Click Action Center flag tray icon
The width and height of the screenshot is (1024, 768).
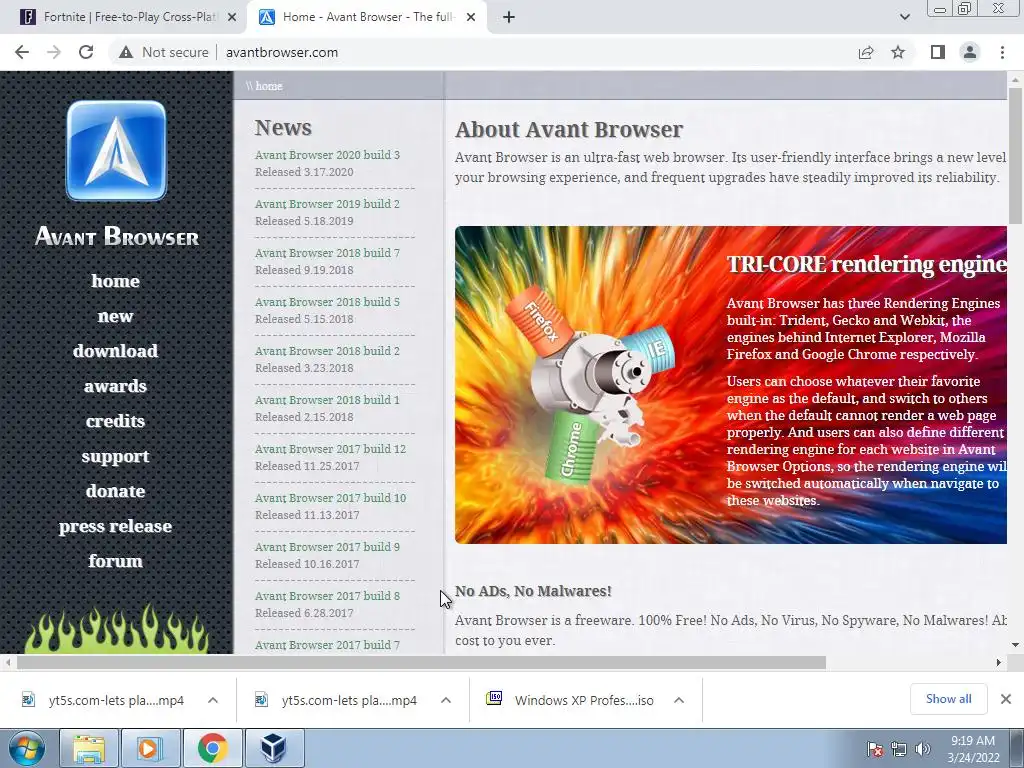tap(874, 749)
